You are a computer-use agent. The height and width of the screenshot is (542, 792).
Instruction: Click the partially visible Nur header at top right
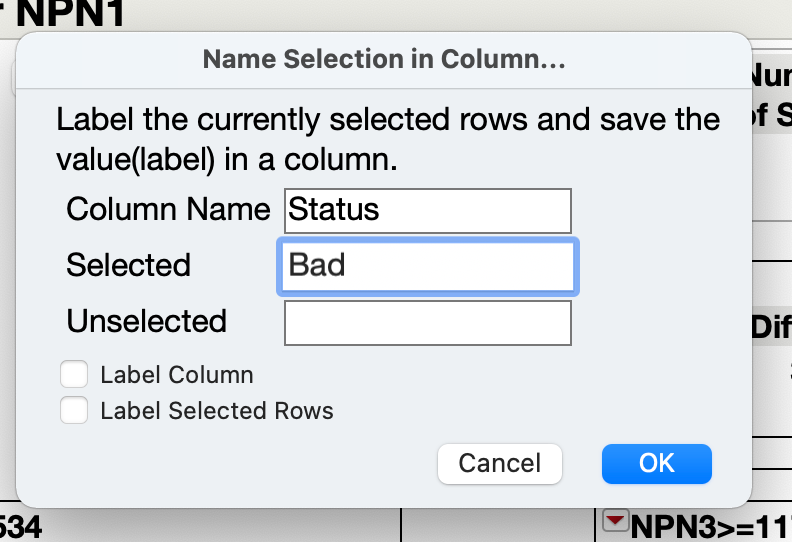[x=771, y=76]
